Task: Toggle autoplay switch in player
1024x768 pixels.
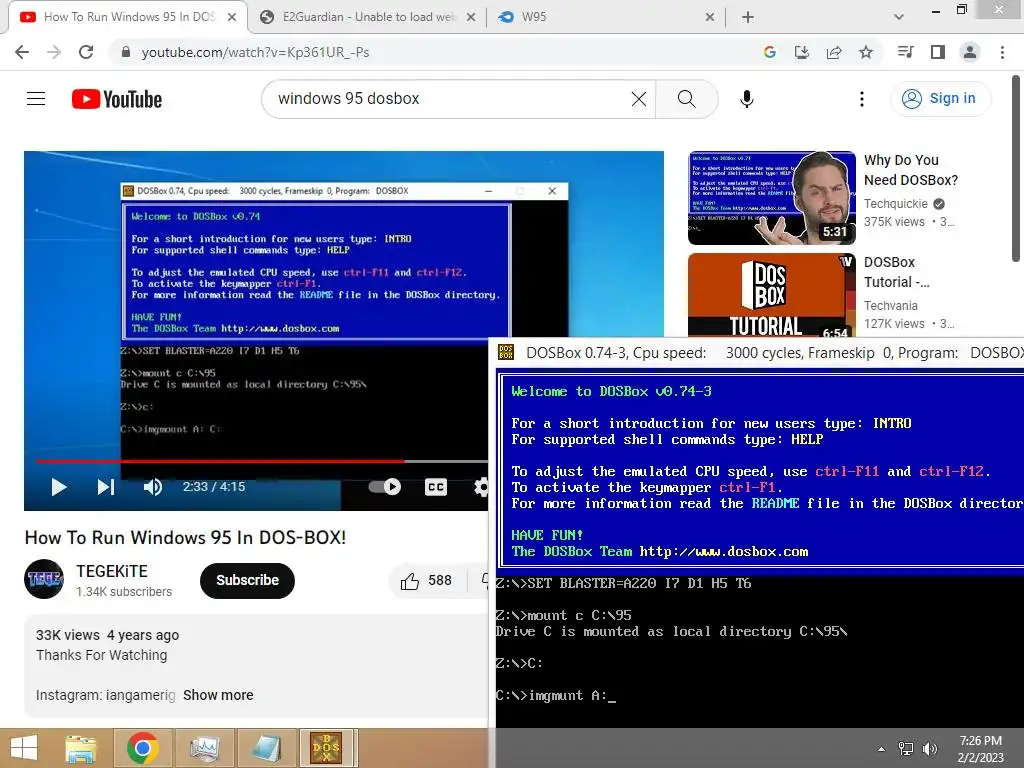Action: [385, 487]
